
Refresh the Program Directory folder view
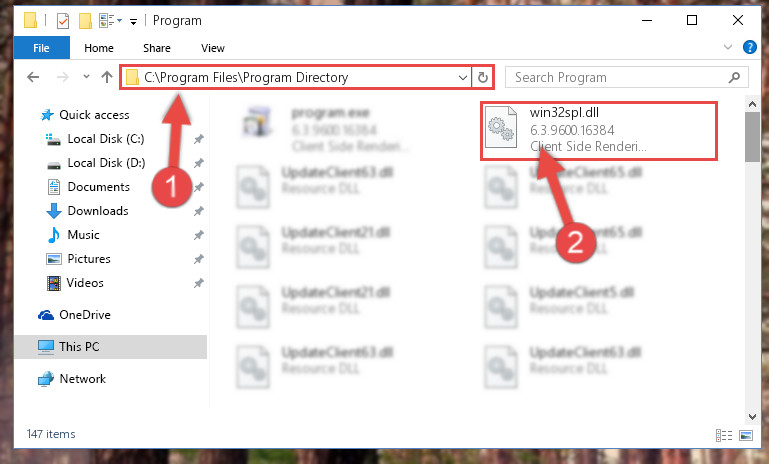(483, 77)
